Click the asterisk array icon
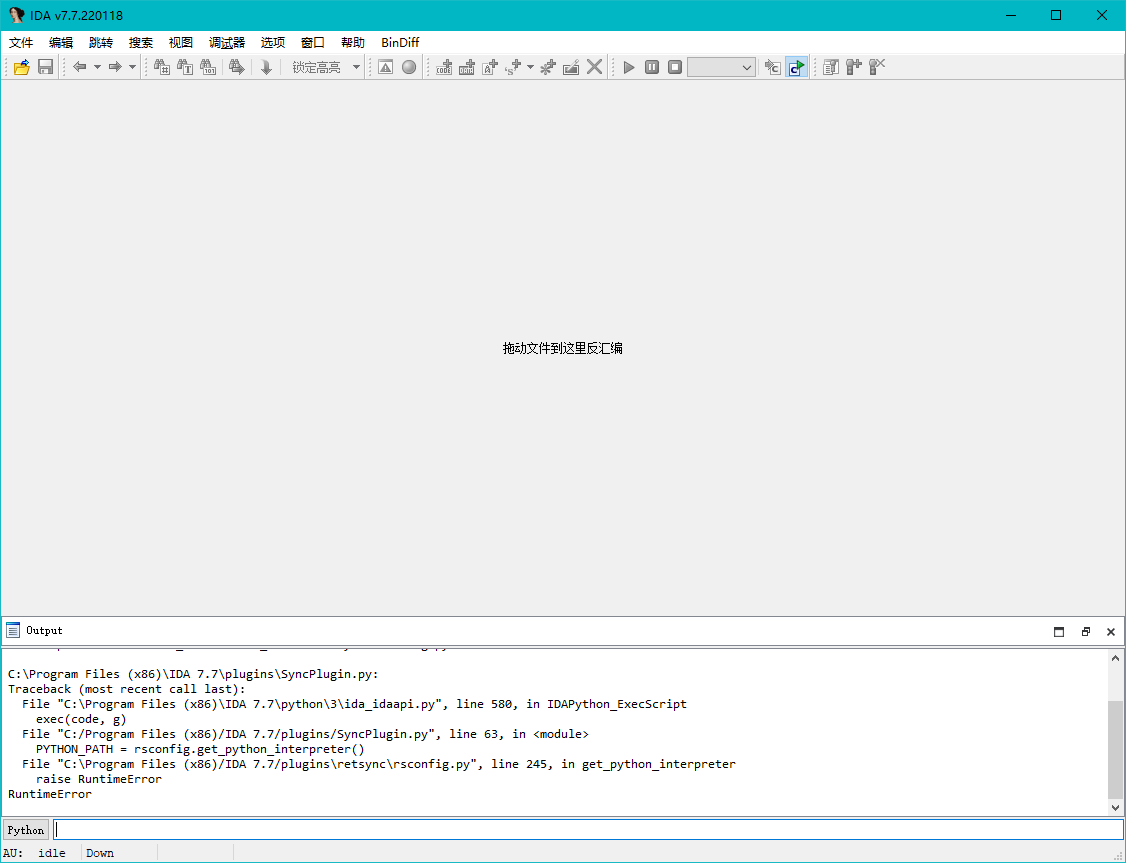 [548, 67]
